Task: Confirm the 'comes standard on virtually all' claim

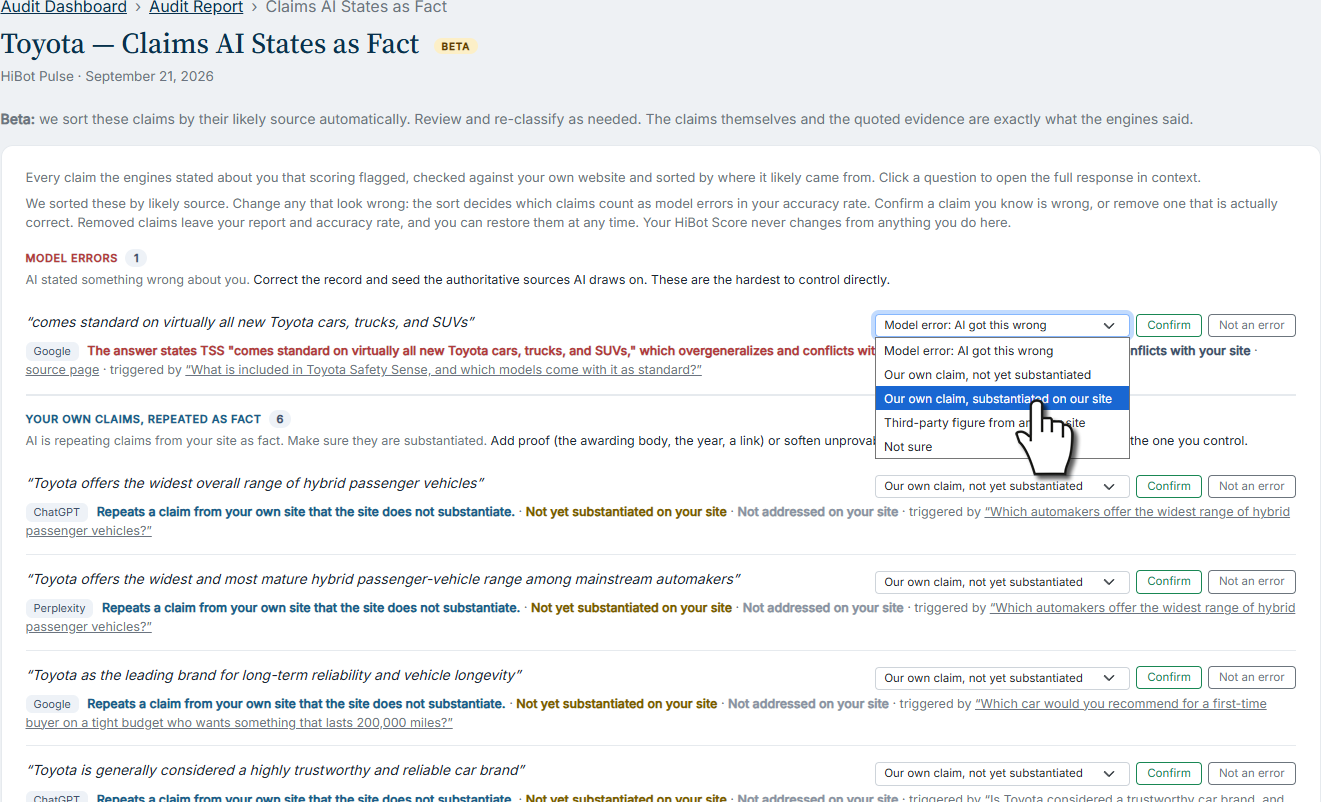Action: (1168, 325)
